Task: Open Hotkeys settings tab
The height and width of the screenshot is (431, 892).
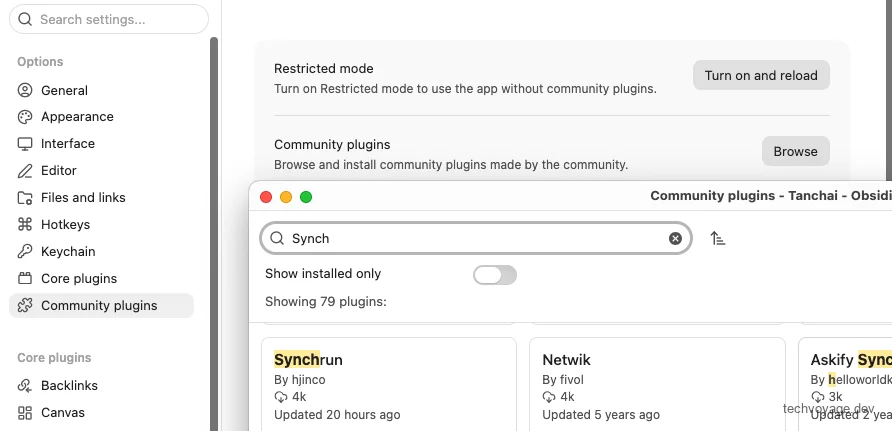Action: coord(101,225)
